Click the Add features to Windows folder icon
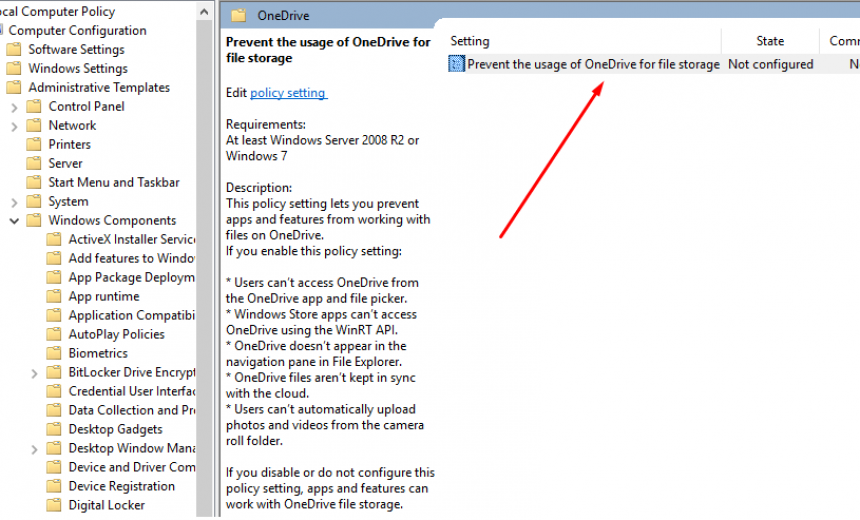Screen dimensions: 860x520 [54, 258]
